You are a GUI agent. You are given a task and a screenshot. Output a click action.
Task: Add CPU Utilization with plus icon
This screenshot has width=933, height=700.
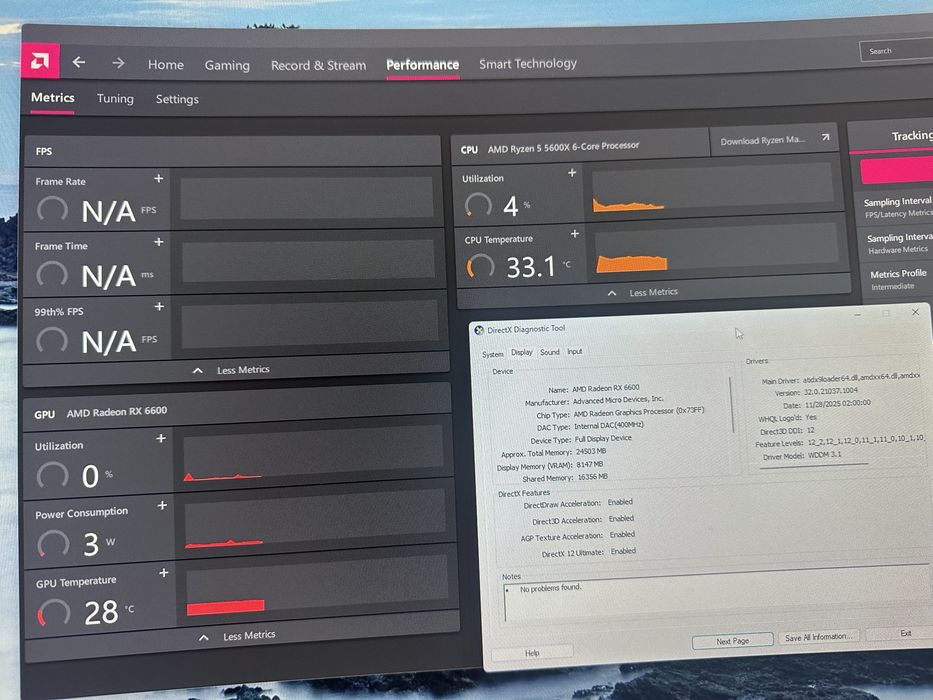pos(572,173)
